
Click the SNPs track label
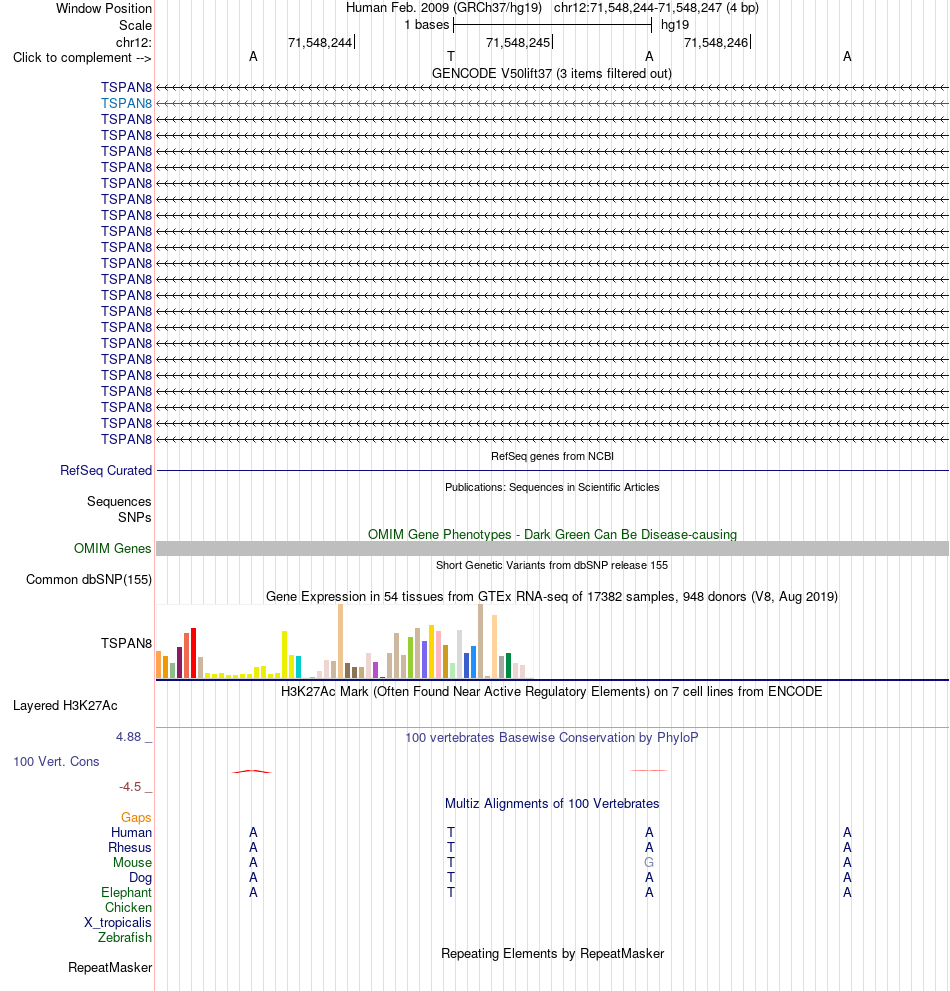(135, 517)
